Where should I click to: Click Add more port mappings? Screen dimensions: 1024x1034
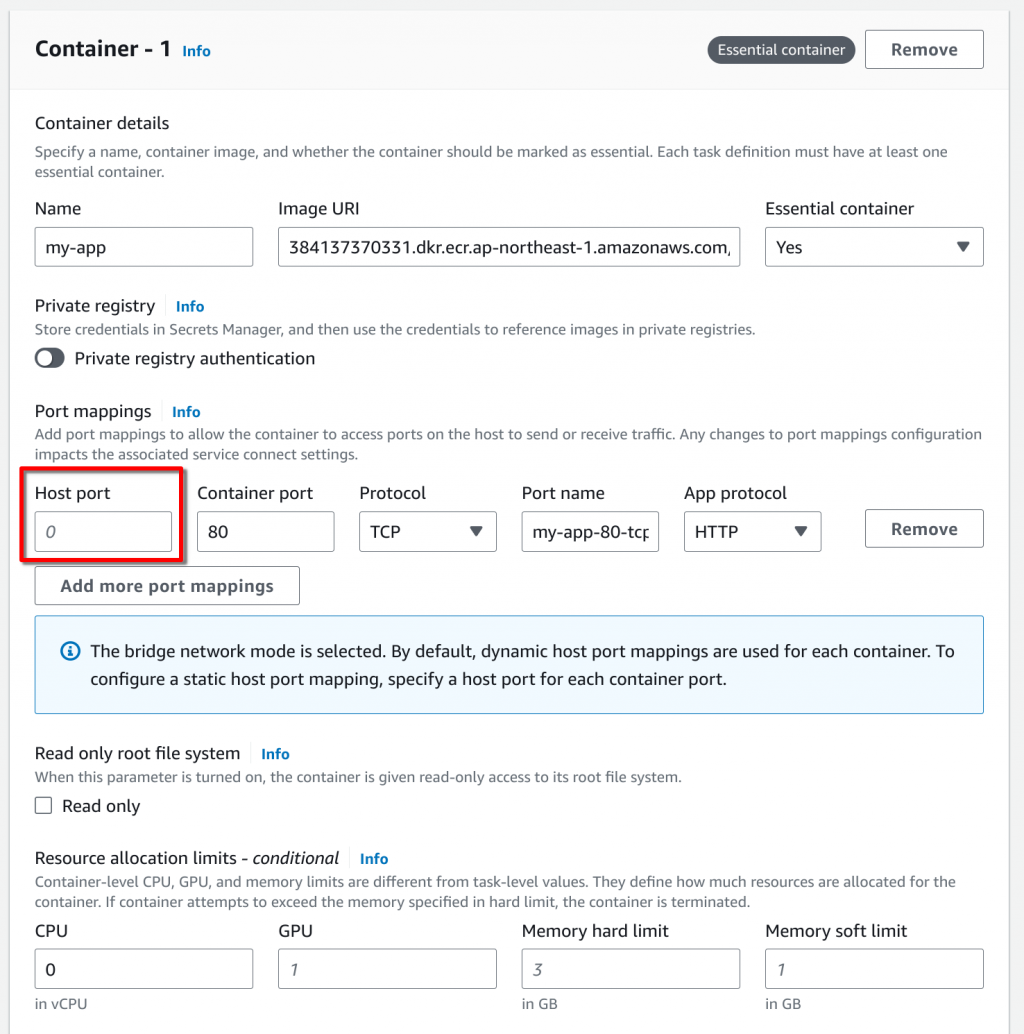click(167, 586)
